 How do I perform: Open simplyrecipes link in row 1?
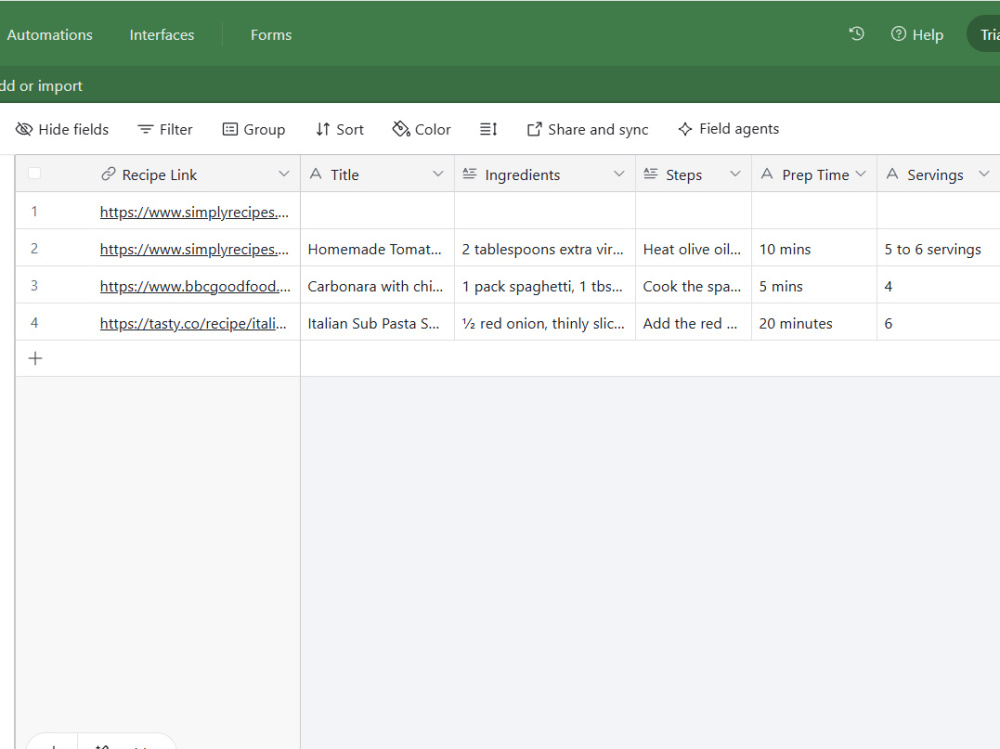coord(194,212)
